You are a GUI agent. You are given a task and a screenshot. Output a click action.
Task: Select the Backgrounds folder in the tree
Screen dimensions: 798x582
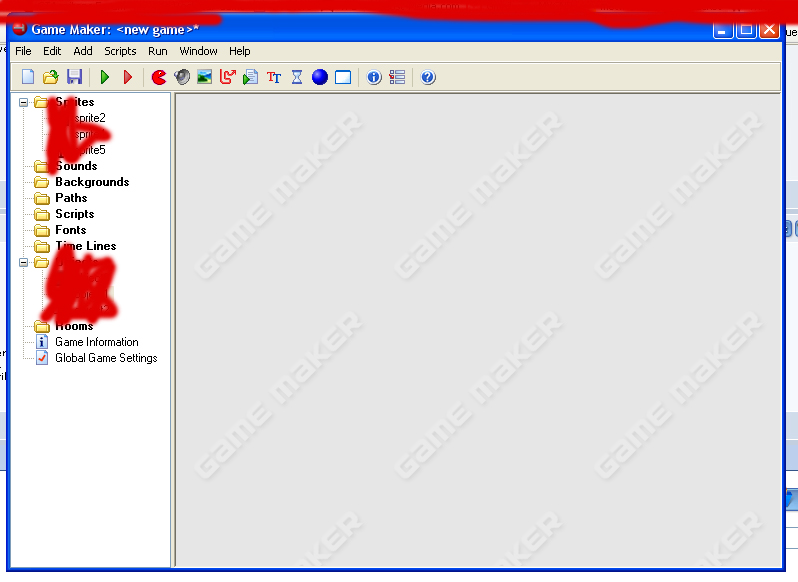click(x=92, y=182)
